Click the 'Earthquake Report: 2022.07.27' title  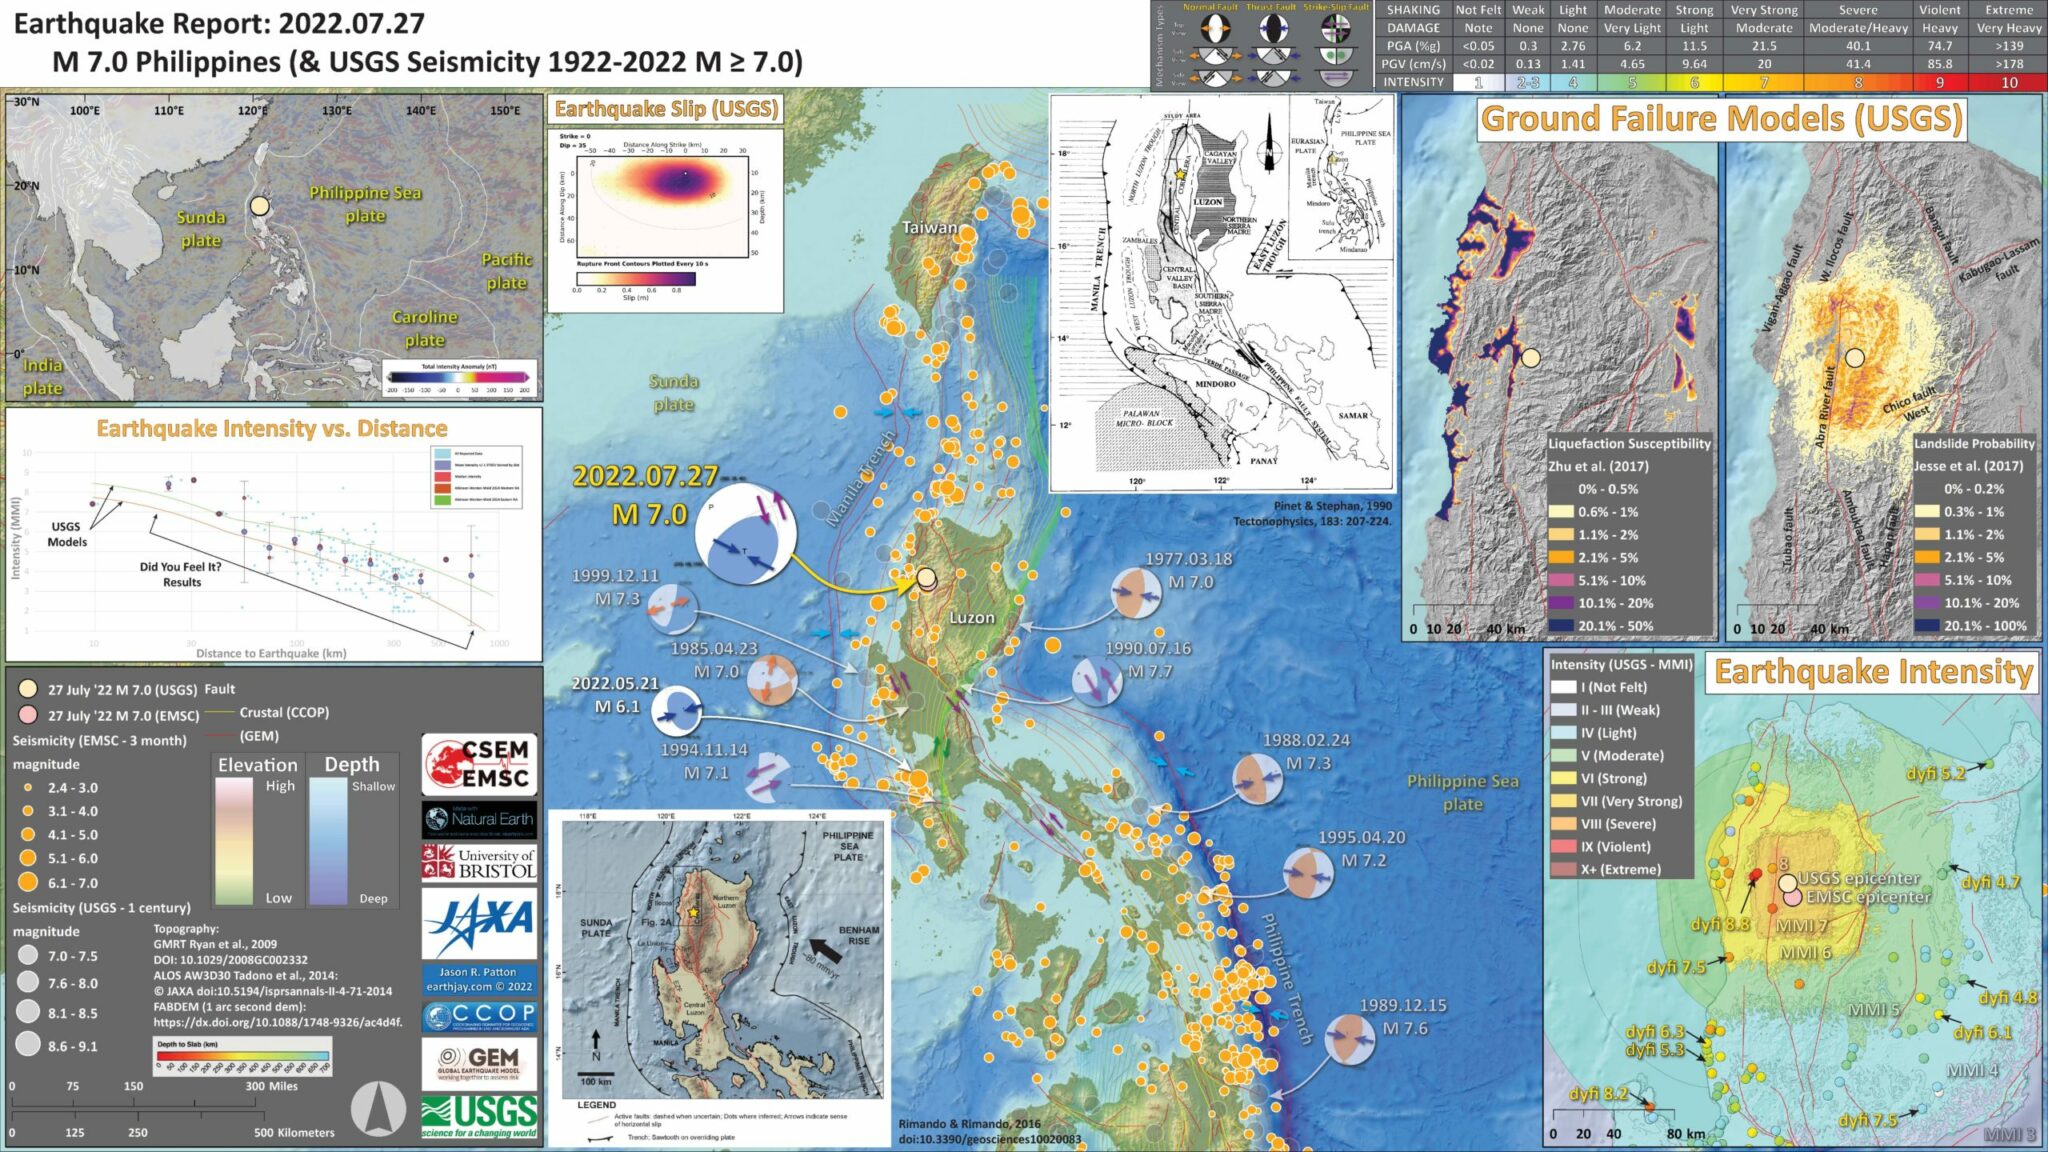click(219, 23)
